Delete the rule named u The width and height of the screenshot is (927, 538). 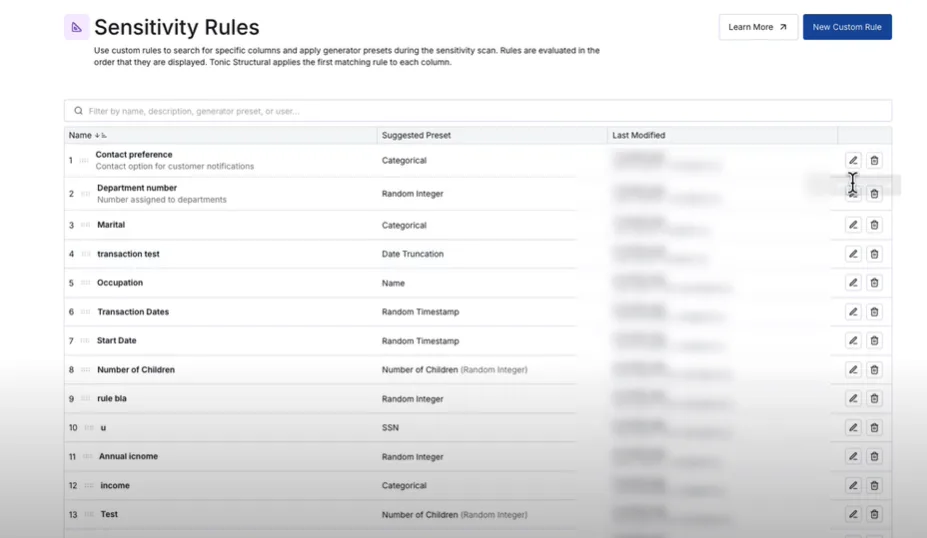874,427
